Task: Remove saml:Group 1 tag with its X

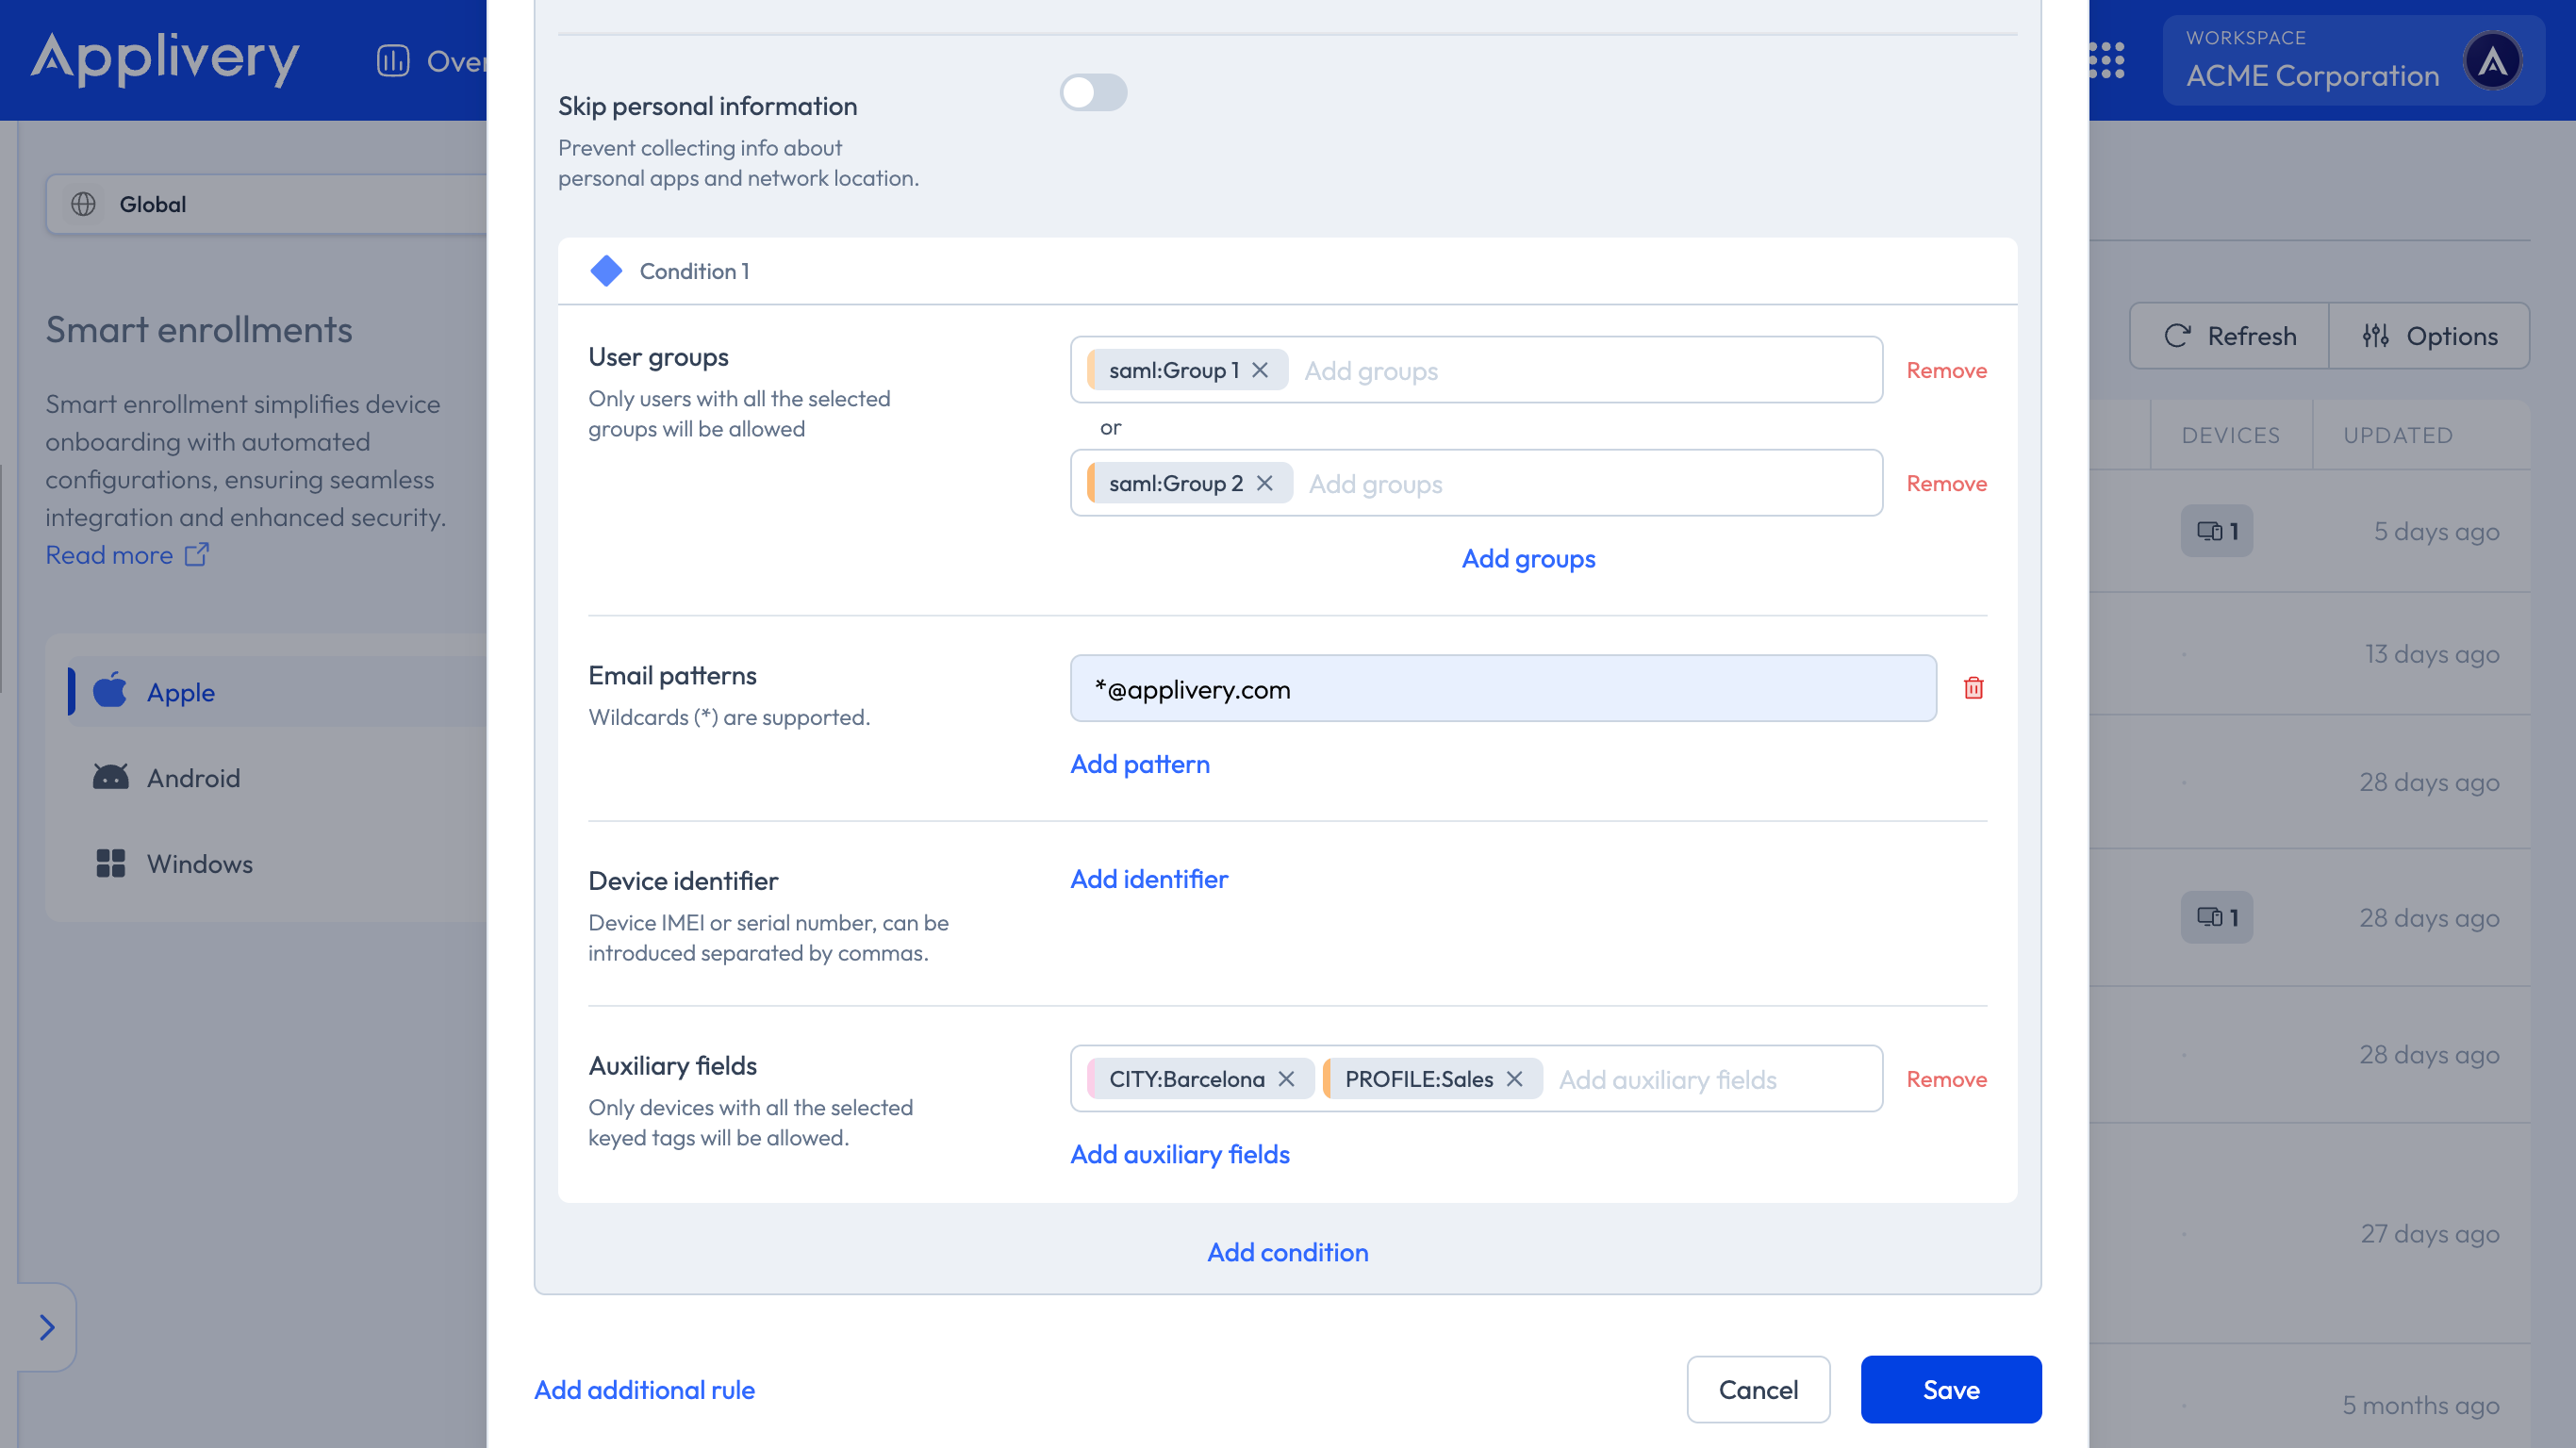Action: click(x=1260, y=370)
